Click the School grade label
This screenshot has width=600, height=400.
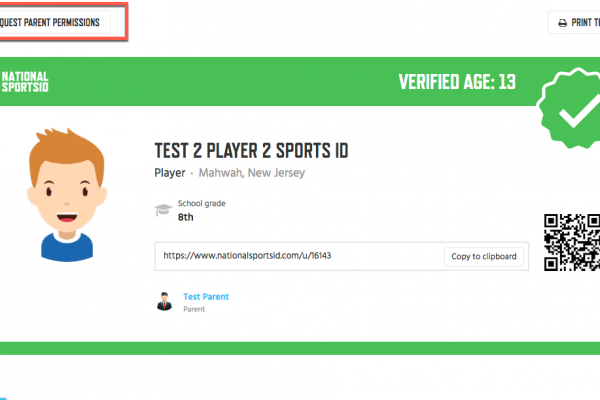[x=202, y=203]
